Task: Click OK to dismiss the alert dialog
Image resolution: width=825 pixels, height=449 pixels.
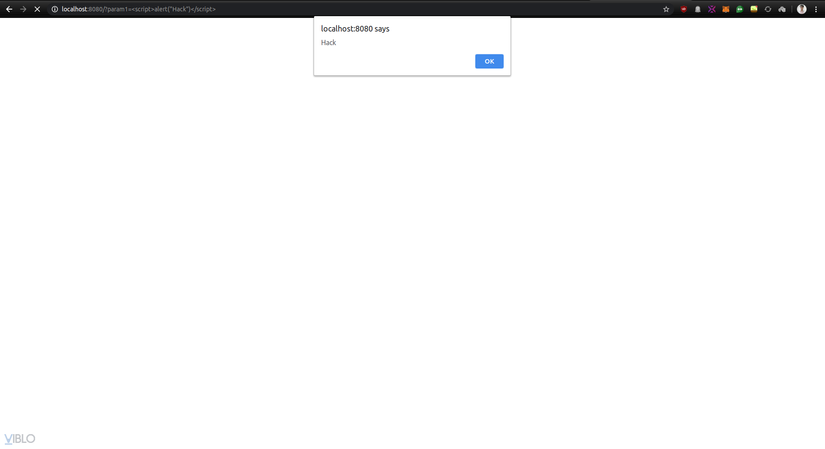Action: 489,62
